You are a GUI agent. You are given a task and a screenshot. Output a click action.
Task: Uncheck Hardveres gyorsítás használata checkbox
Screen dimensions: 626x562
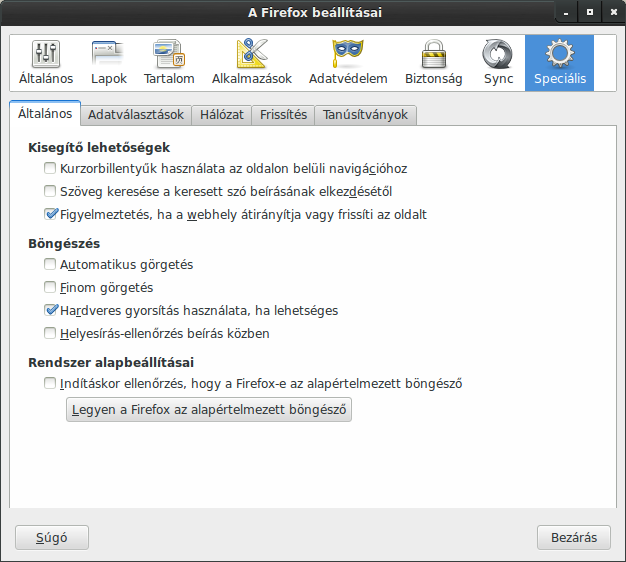tap(50, 310)
